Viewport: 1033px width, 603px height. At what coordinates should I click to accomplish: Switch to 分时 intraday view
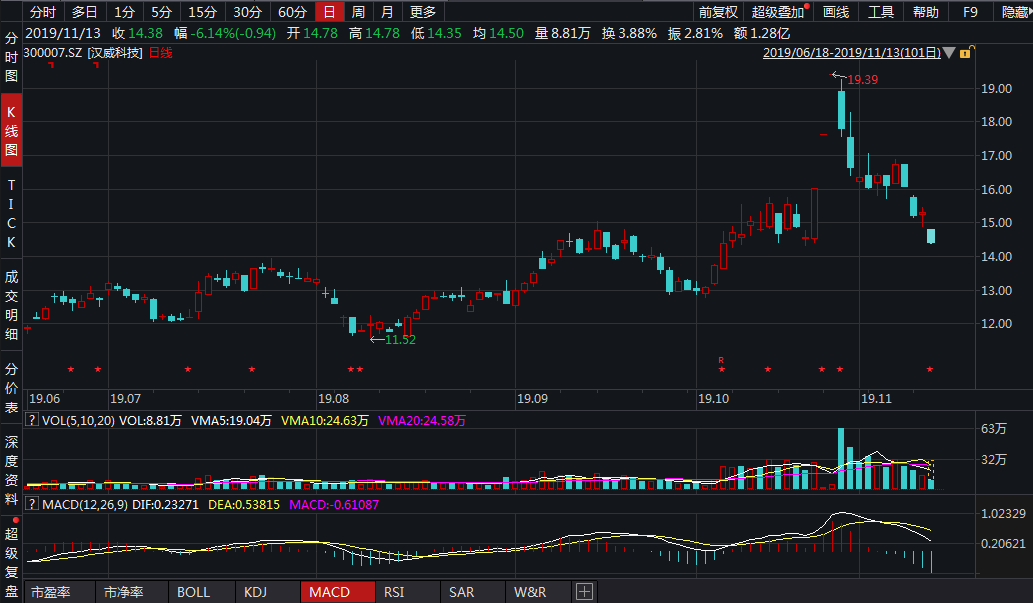pos(43,12)
